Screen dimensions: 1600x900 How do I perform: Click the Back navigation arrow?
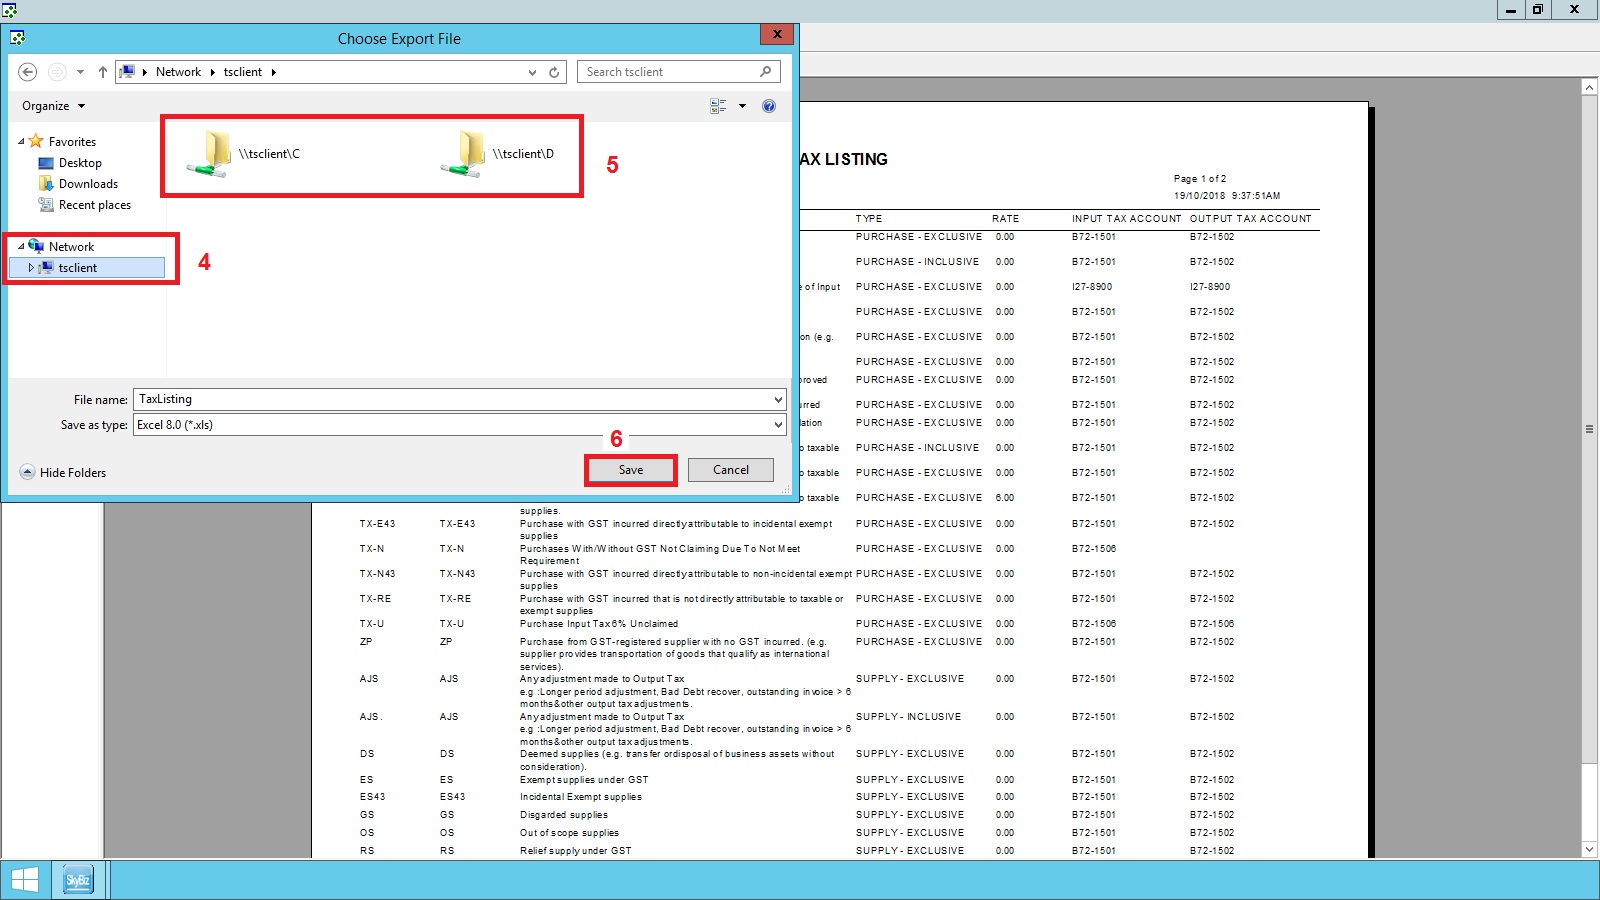[28, 72]
